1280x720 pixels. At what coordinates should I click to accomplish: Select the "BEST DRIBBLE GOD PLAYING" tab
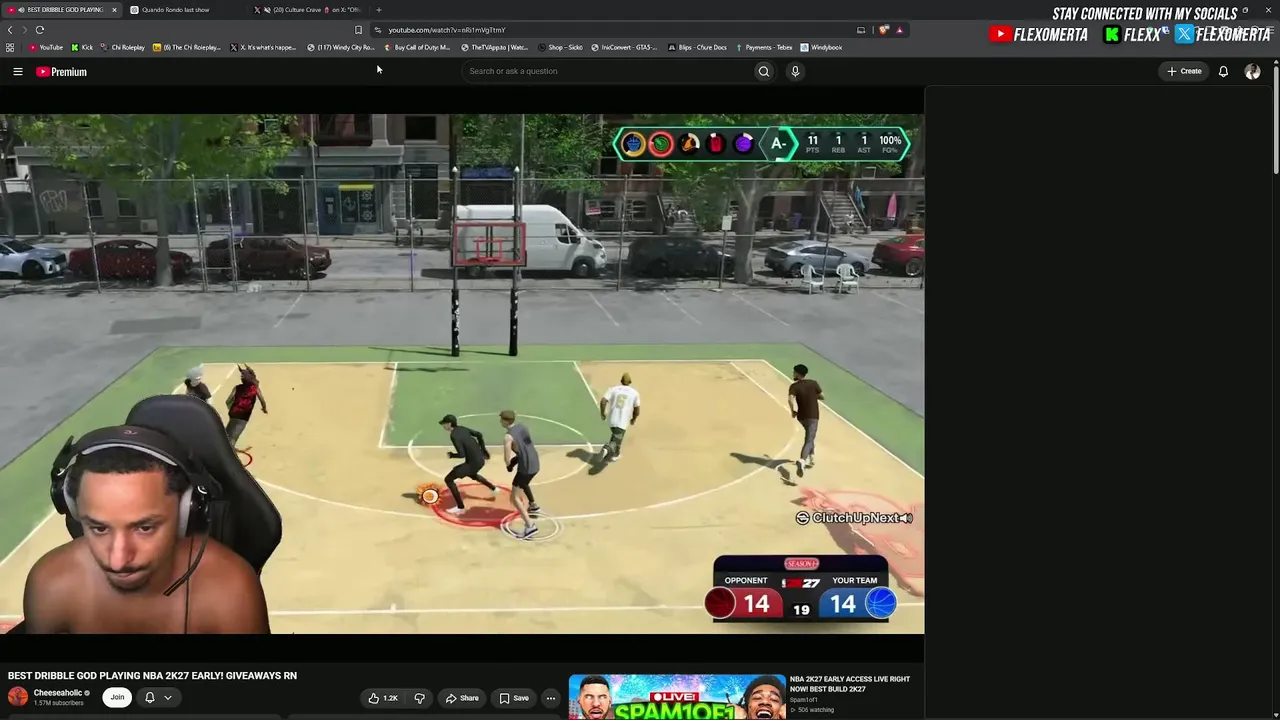coord(60,10)
